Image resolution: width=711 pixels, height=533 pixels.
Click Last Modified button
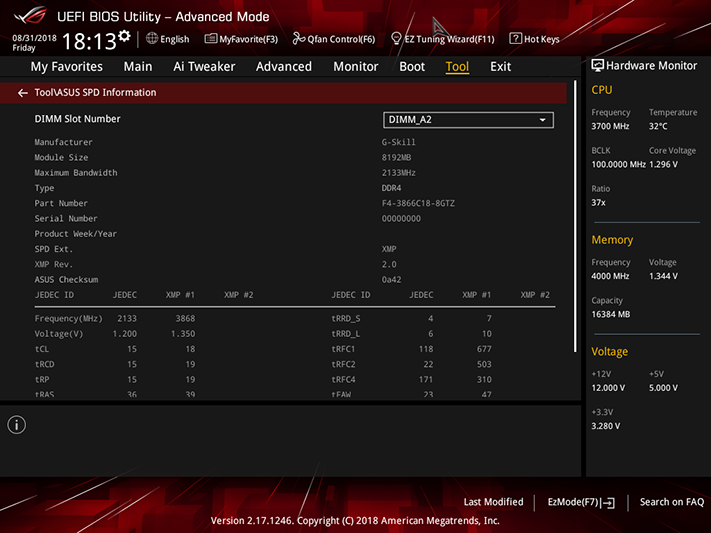(x=493, y=502)
